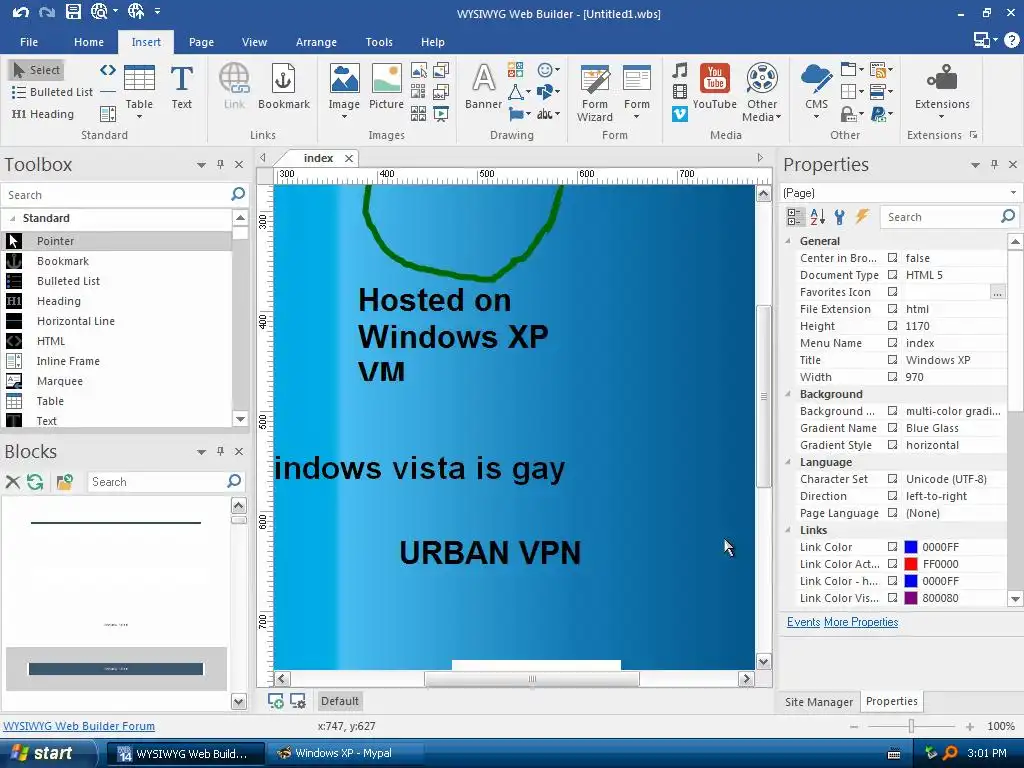Open the WYSIWYG Web Builder Forum link

point(79,726)
